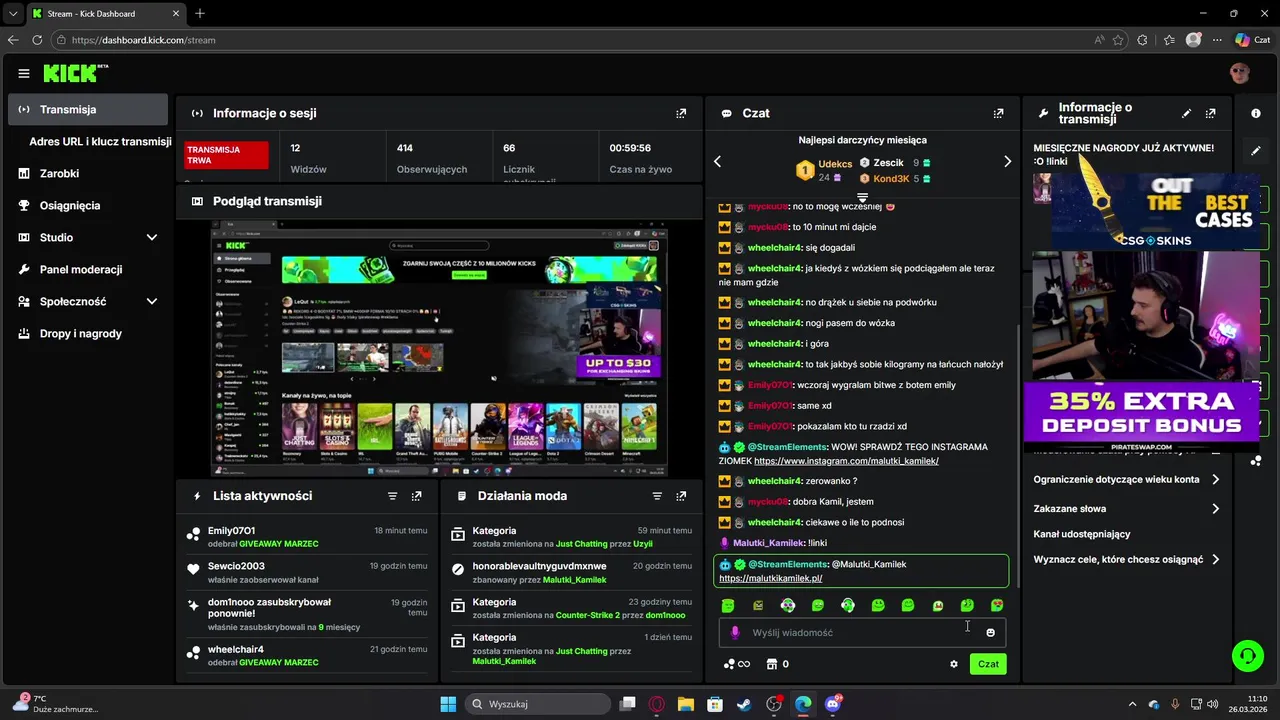This screenshot has height=720, width=1280.
Task: Show previous top gifters
Action: (x=717, y=162)
